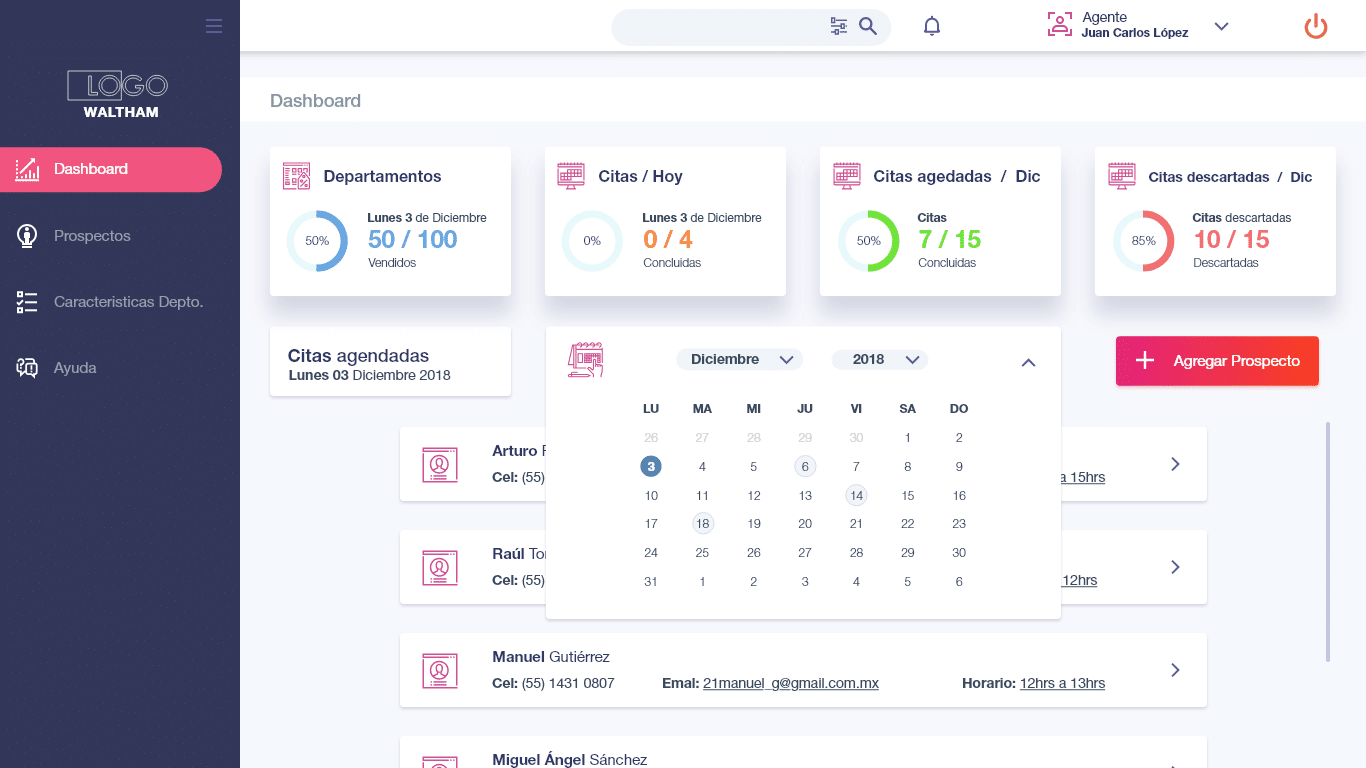Open Prospectos in the sidebar
Screen dimensions: 1366x768
pos(92,236)
